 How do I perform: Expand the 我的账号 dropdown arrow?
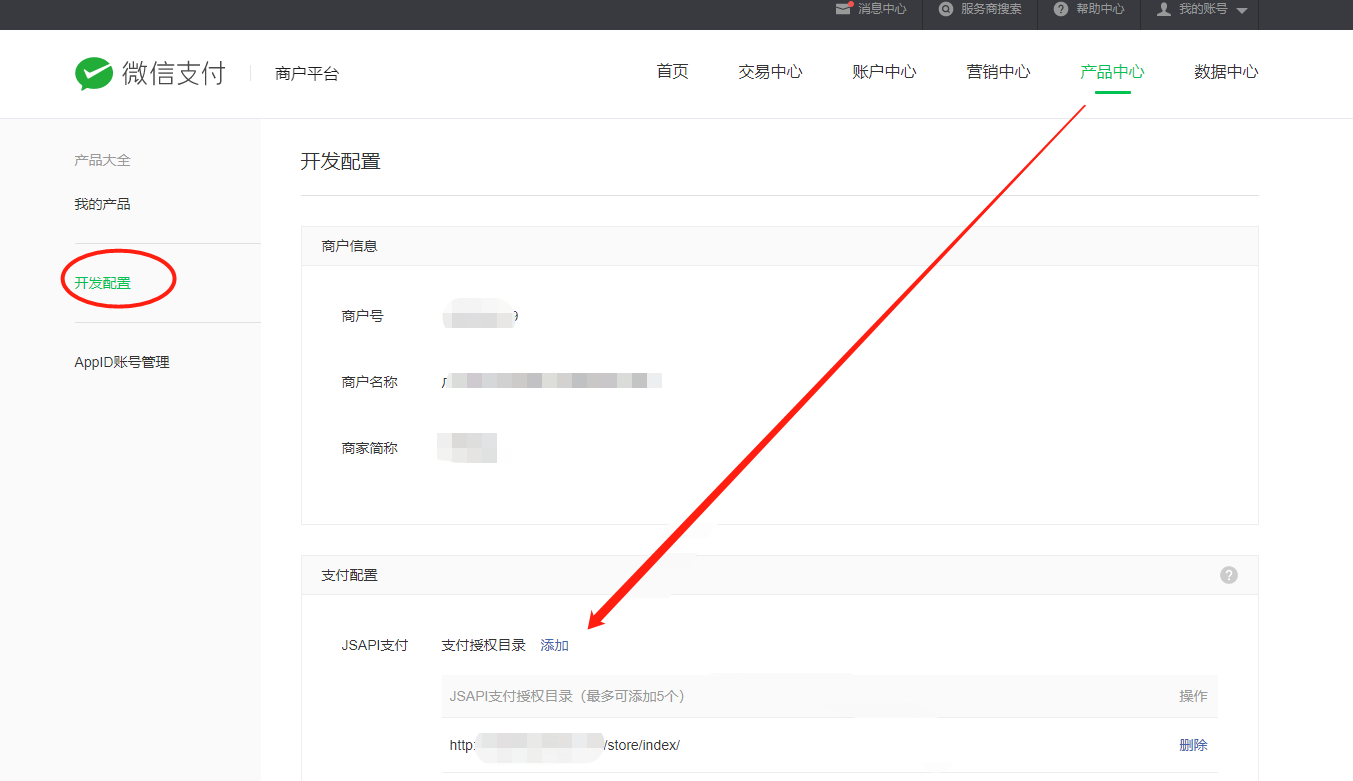[x=1241, y=10]
